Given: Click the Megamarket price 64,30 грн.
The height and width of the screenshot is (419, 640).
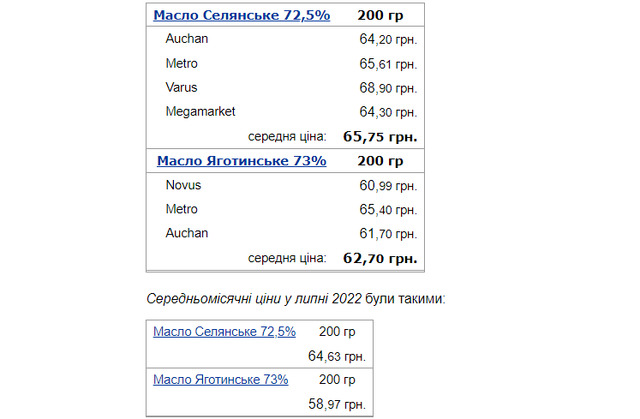Looking at the screenshot, I should 388,112.
